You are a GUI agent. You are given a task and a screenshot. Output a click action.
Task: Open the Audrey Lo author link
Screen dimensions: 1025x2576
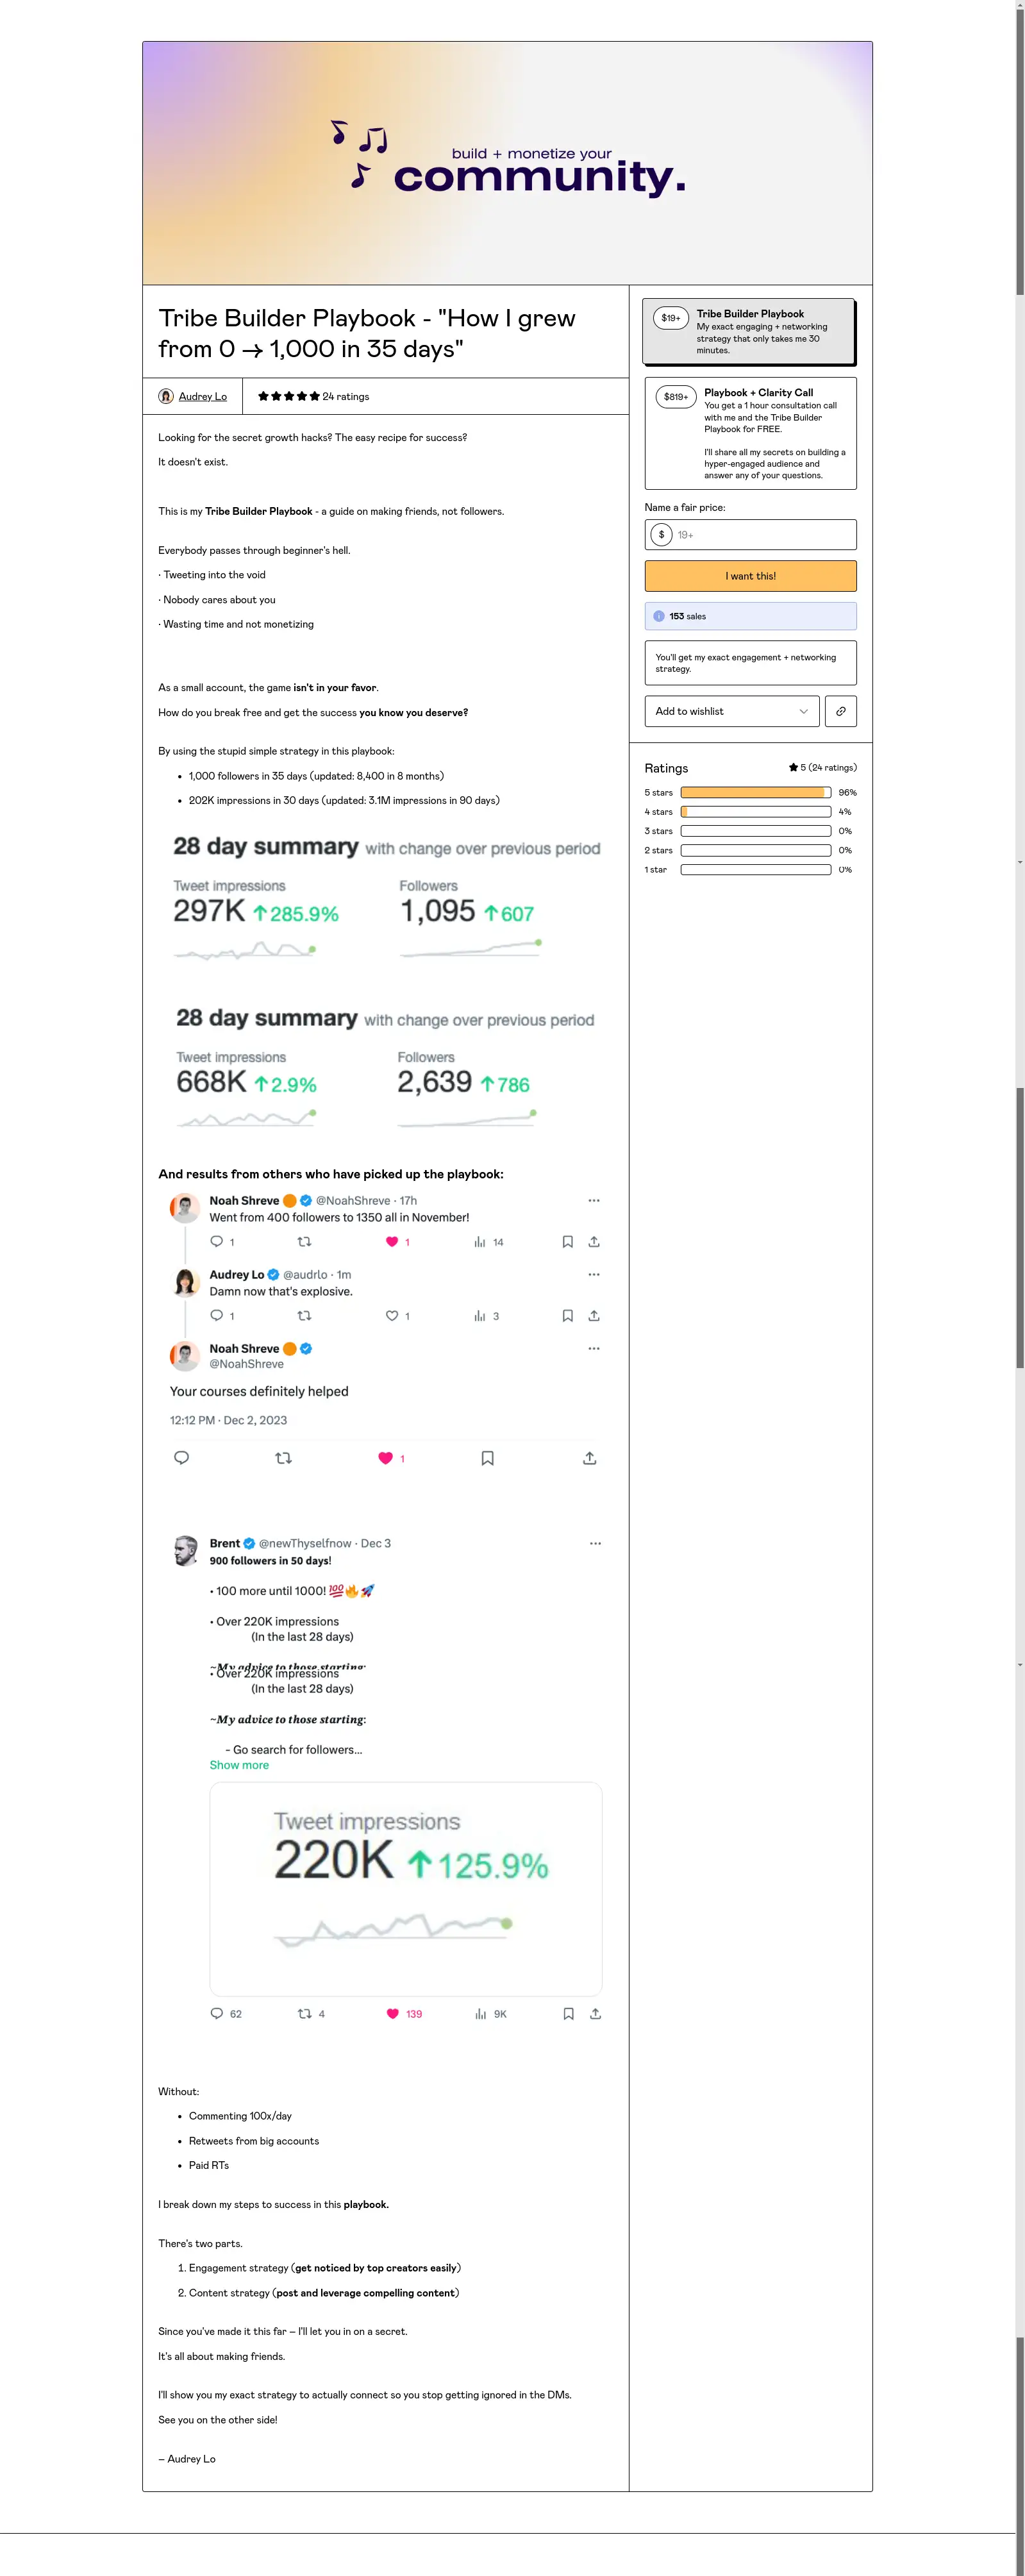(203, 396)
